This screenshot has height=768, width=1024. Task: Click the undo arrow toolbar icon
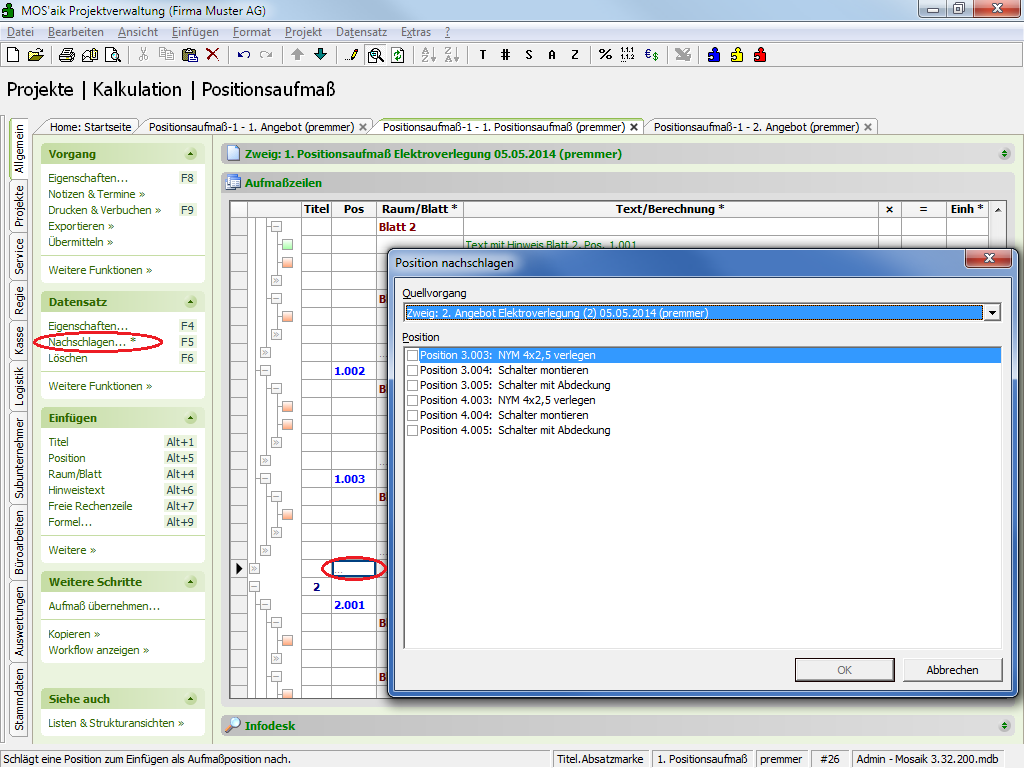click(x=244, y=54)
